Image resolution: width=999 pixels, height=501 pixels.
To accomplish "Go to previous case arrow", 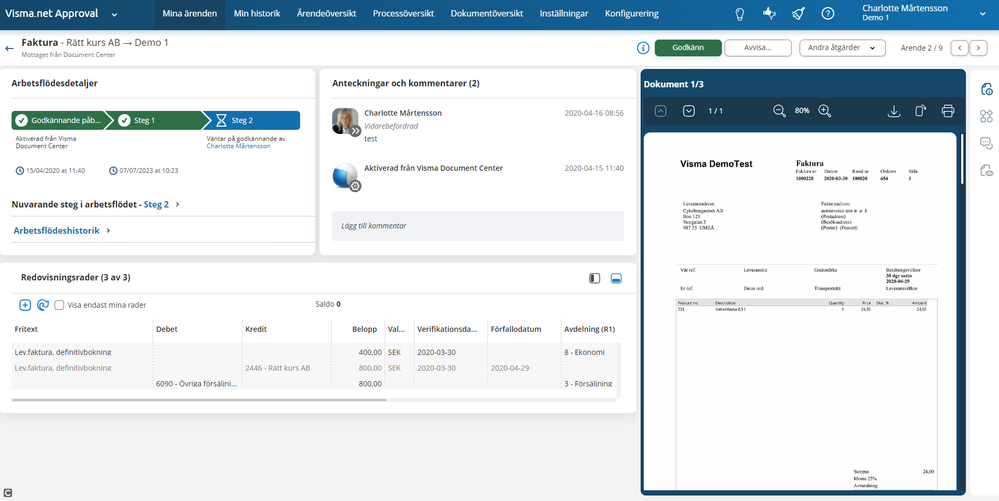I will click(959, 48).
